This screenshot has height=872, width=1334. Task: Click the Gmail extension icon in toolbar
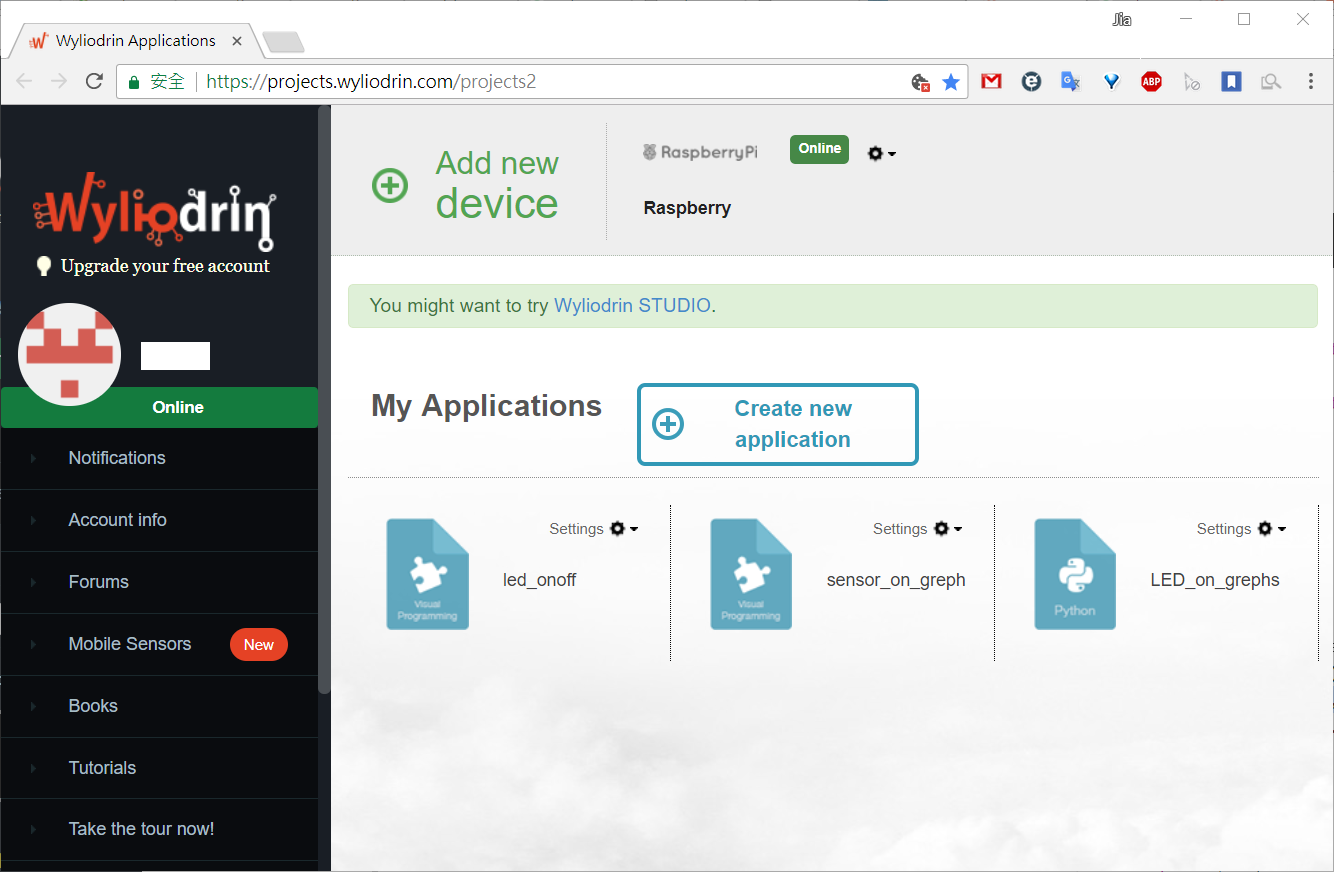tap(991, 82)
